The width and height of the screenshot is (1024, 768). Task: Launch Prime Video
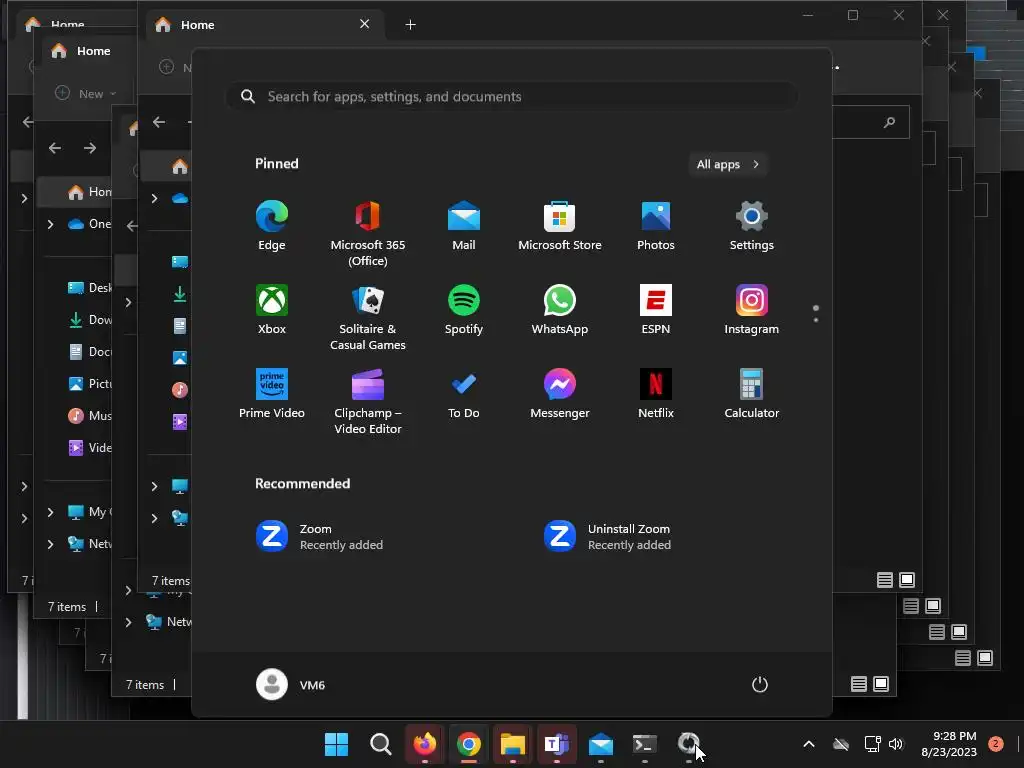(x=272, y=394)
